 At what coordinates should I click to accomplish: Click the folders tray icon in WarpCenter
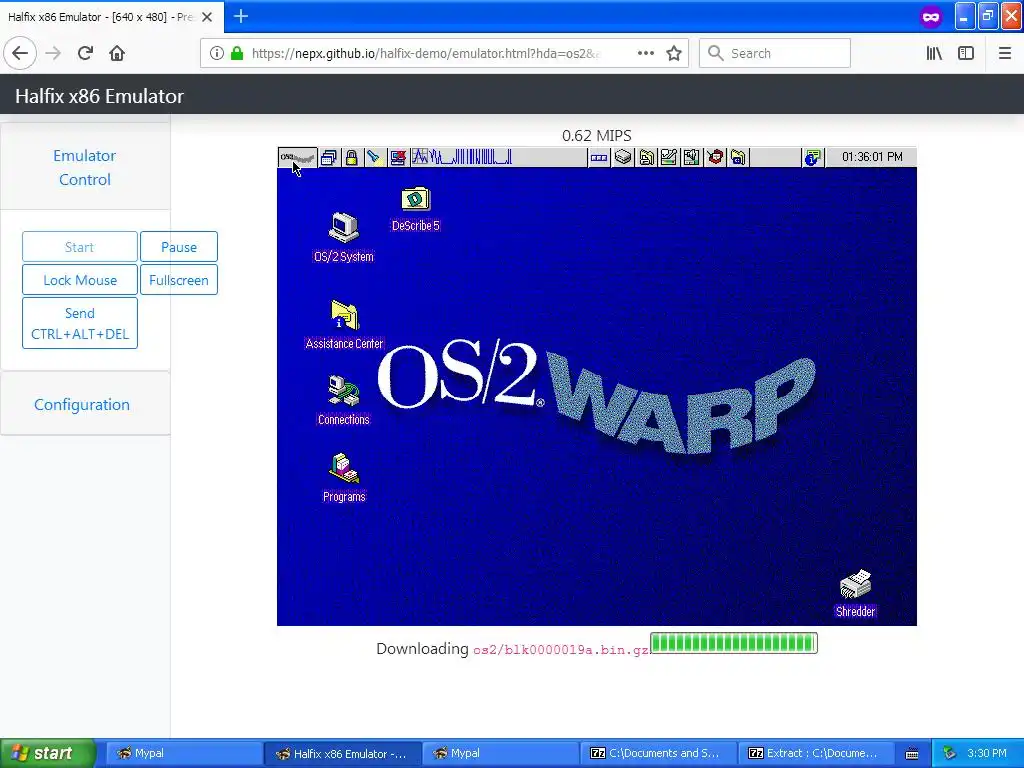pos(647,157)
